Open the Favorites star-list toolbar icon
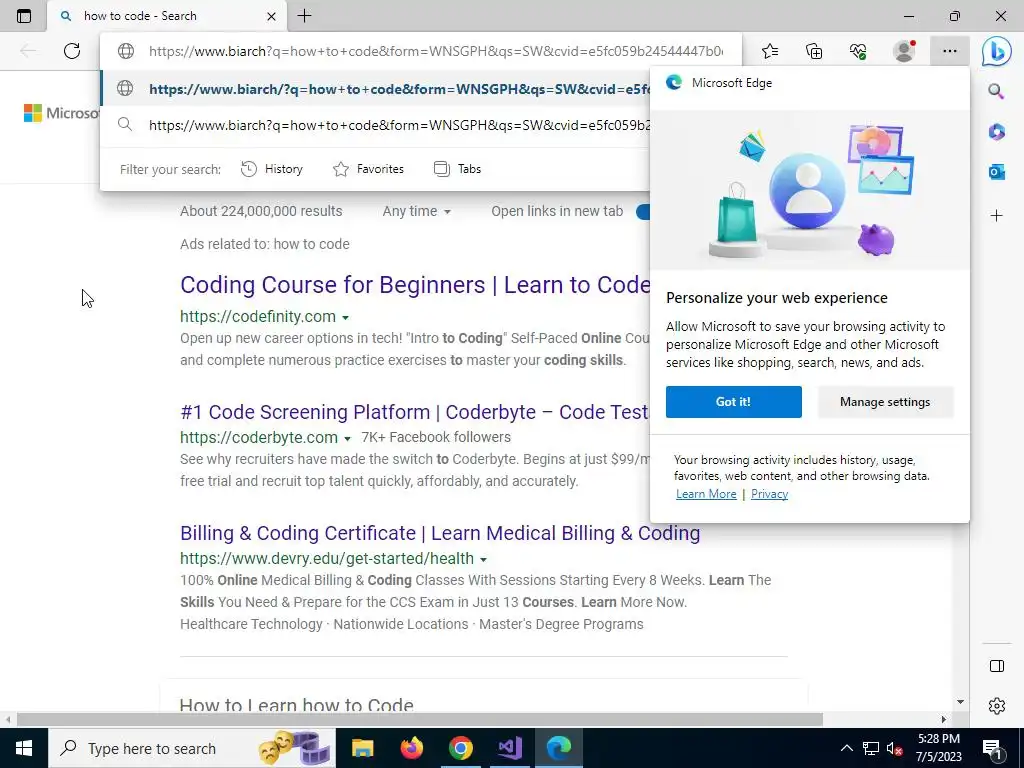 (x=770, y=51)
